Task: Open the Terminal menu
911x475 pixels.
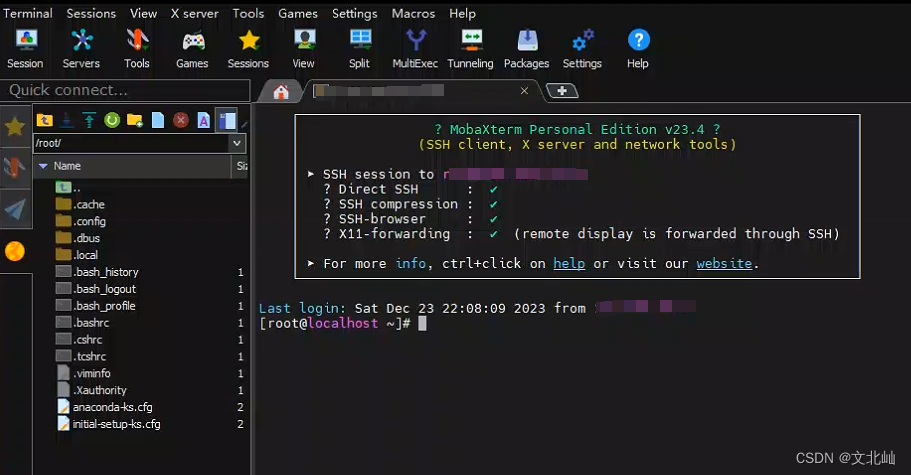Action: 27,13
